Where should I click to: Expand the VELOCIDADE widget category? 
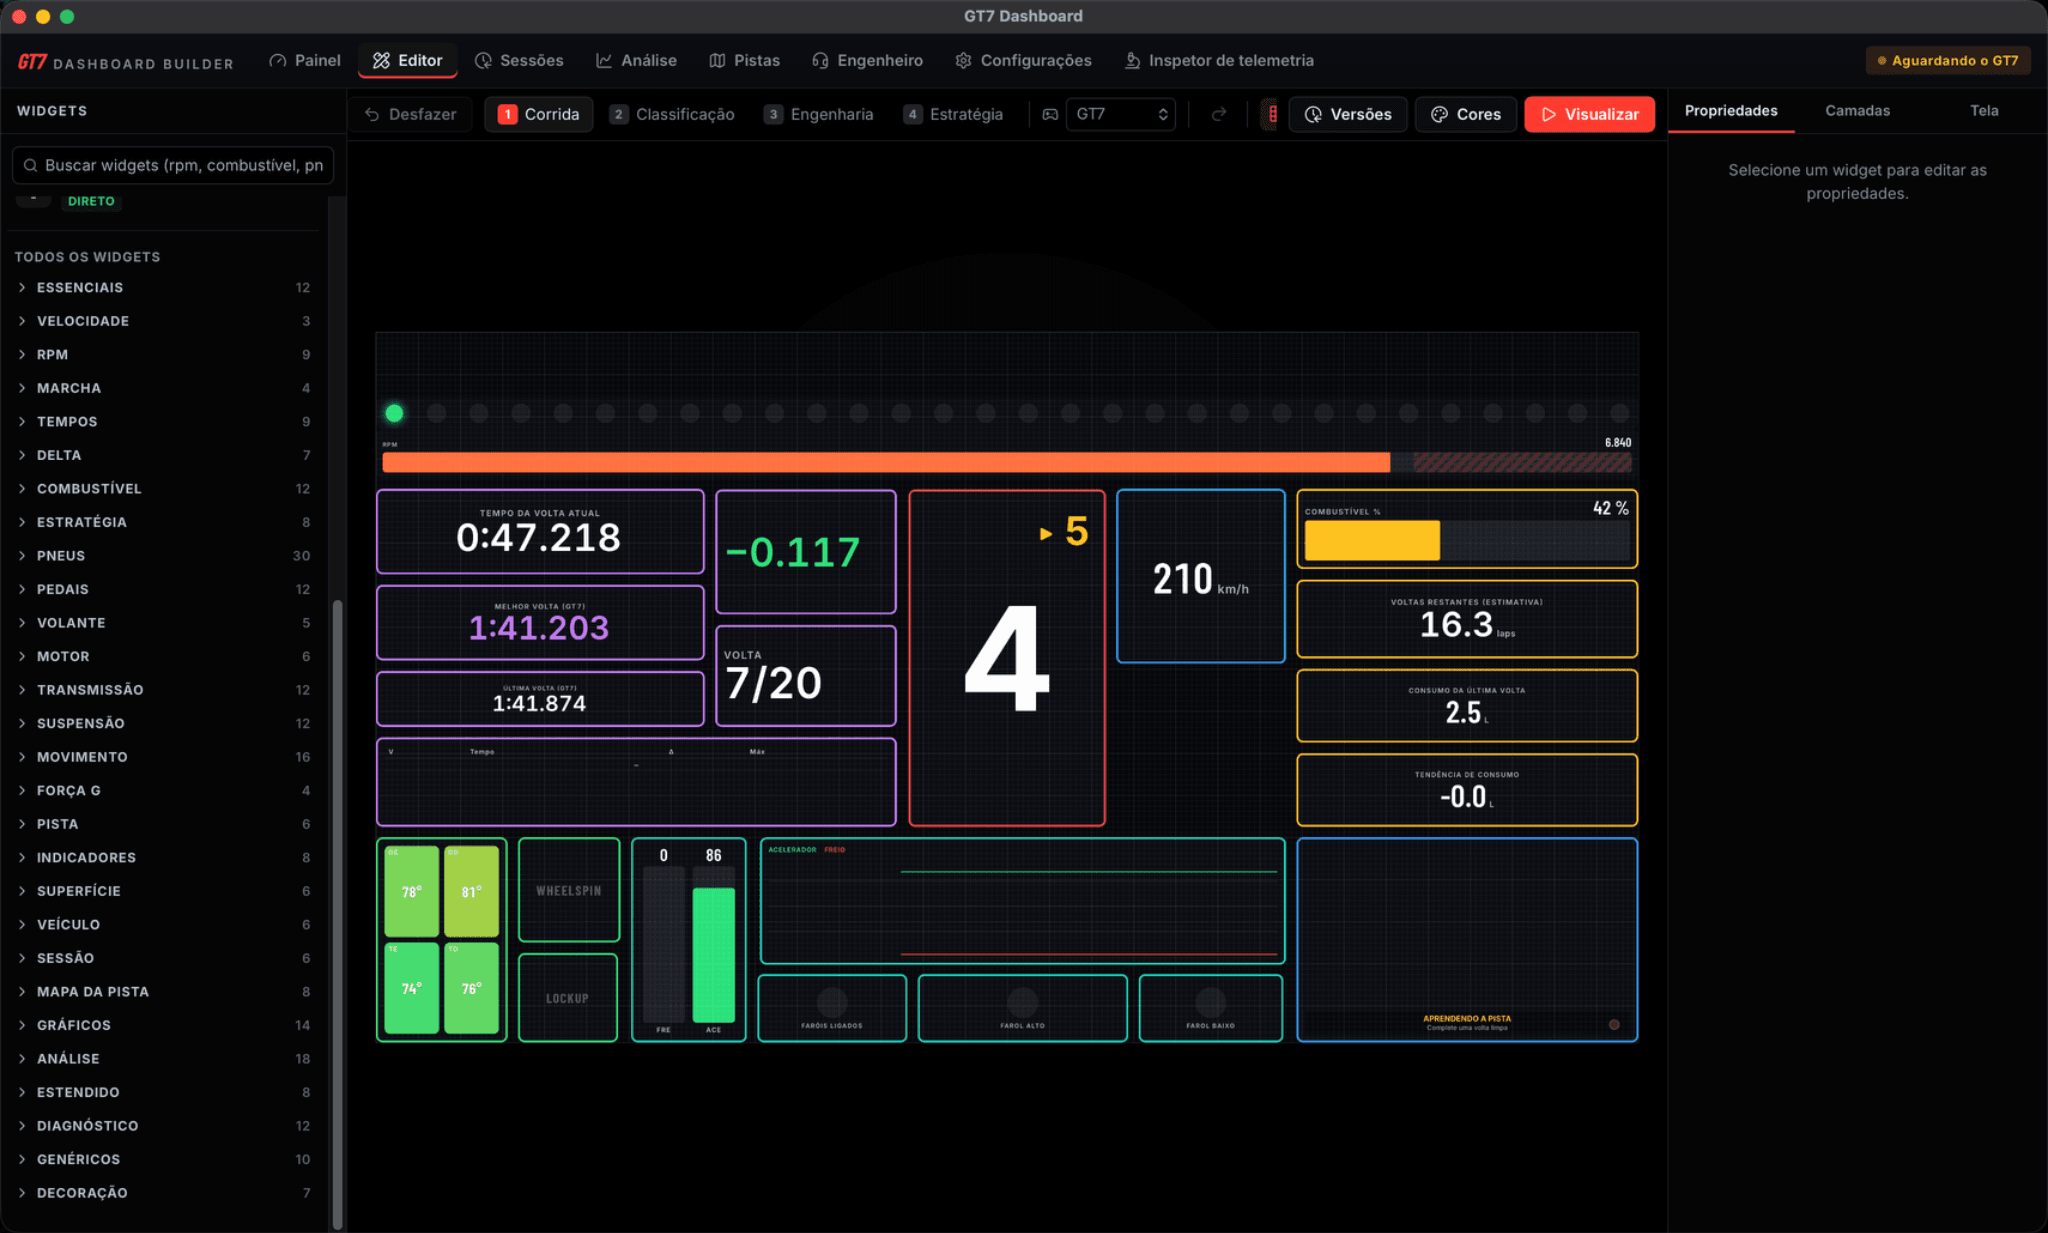tap(164, 321)
